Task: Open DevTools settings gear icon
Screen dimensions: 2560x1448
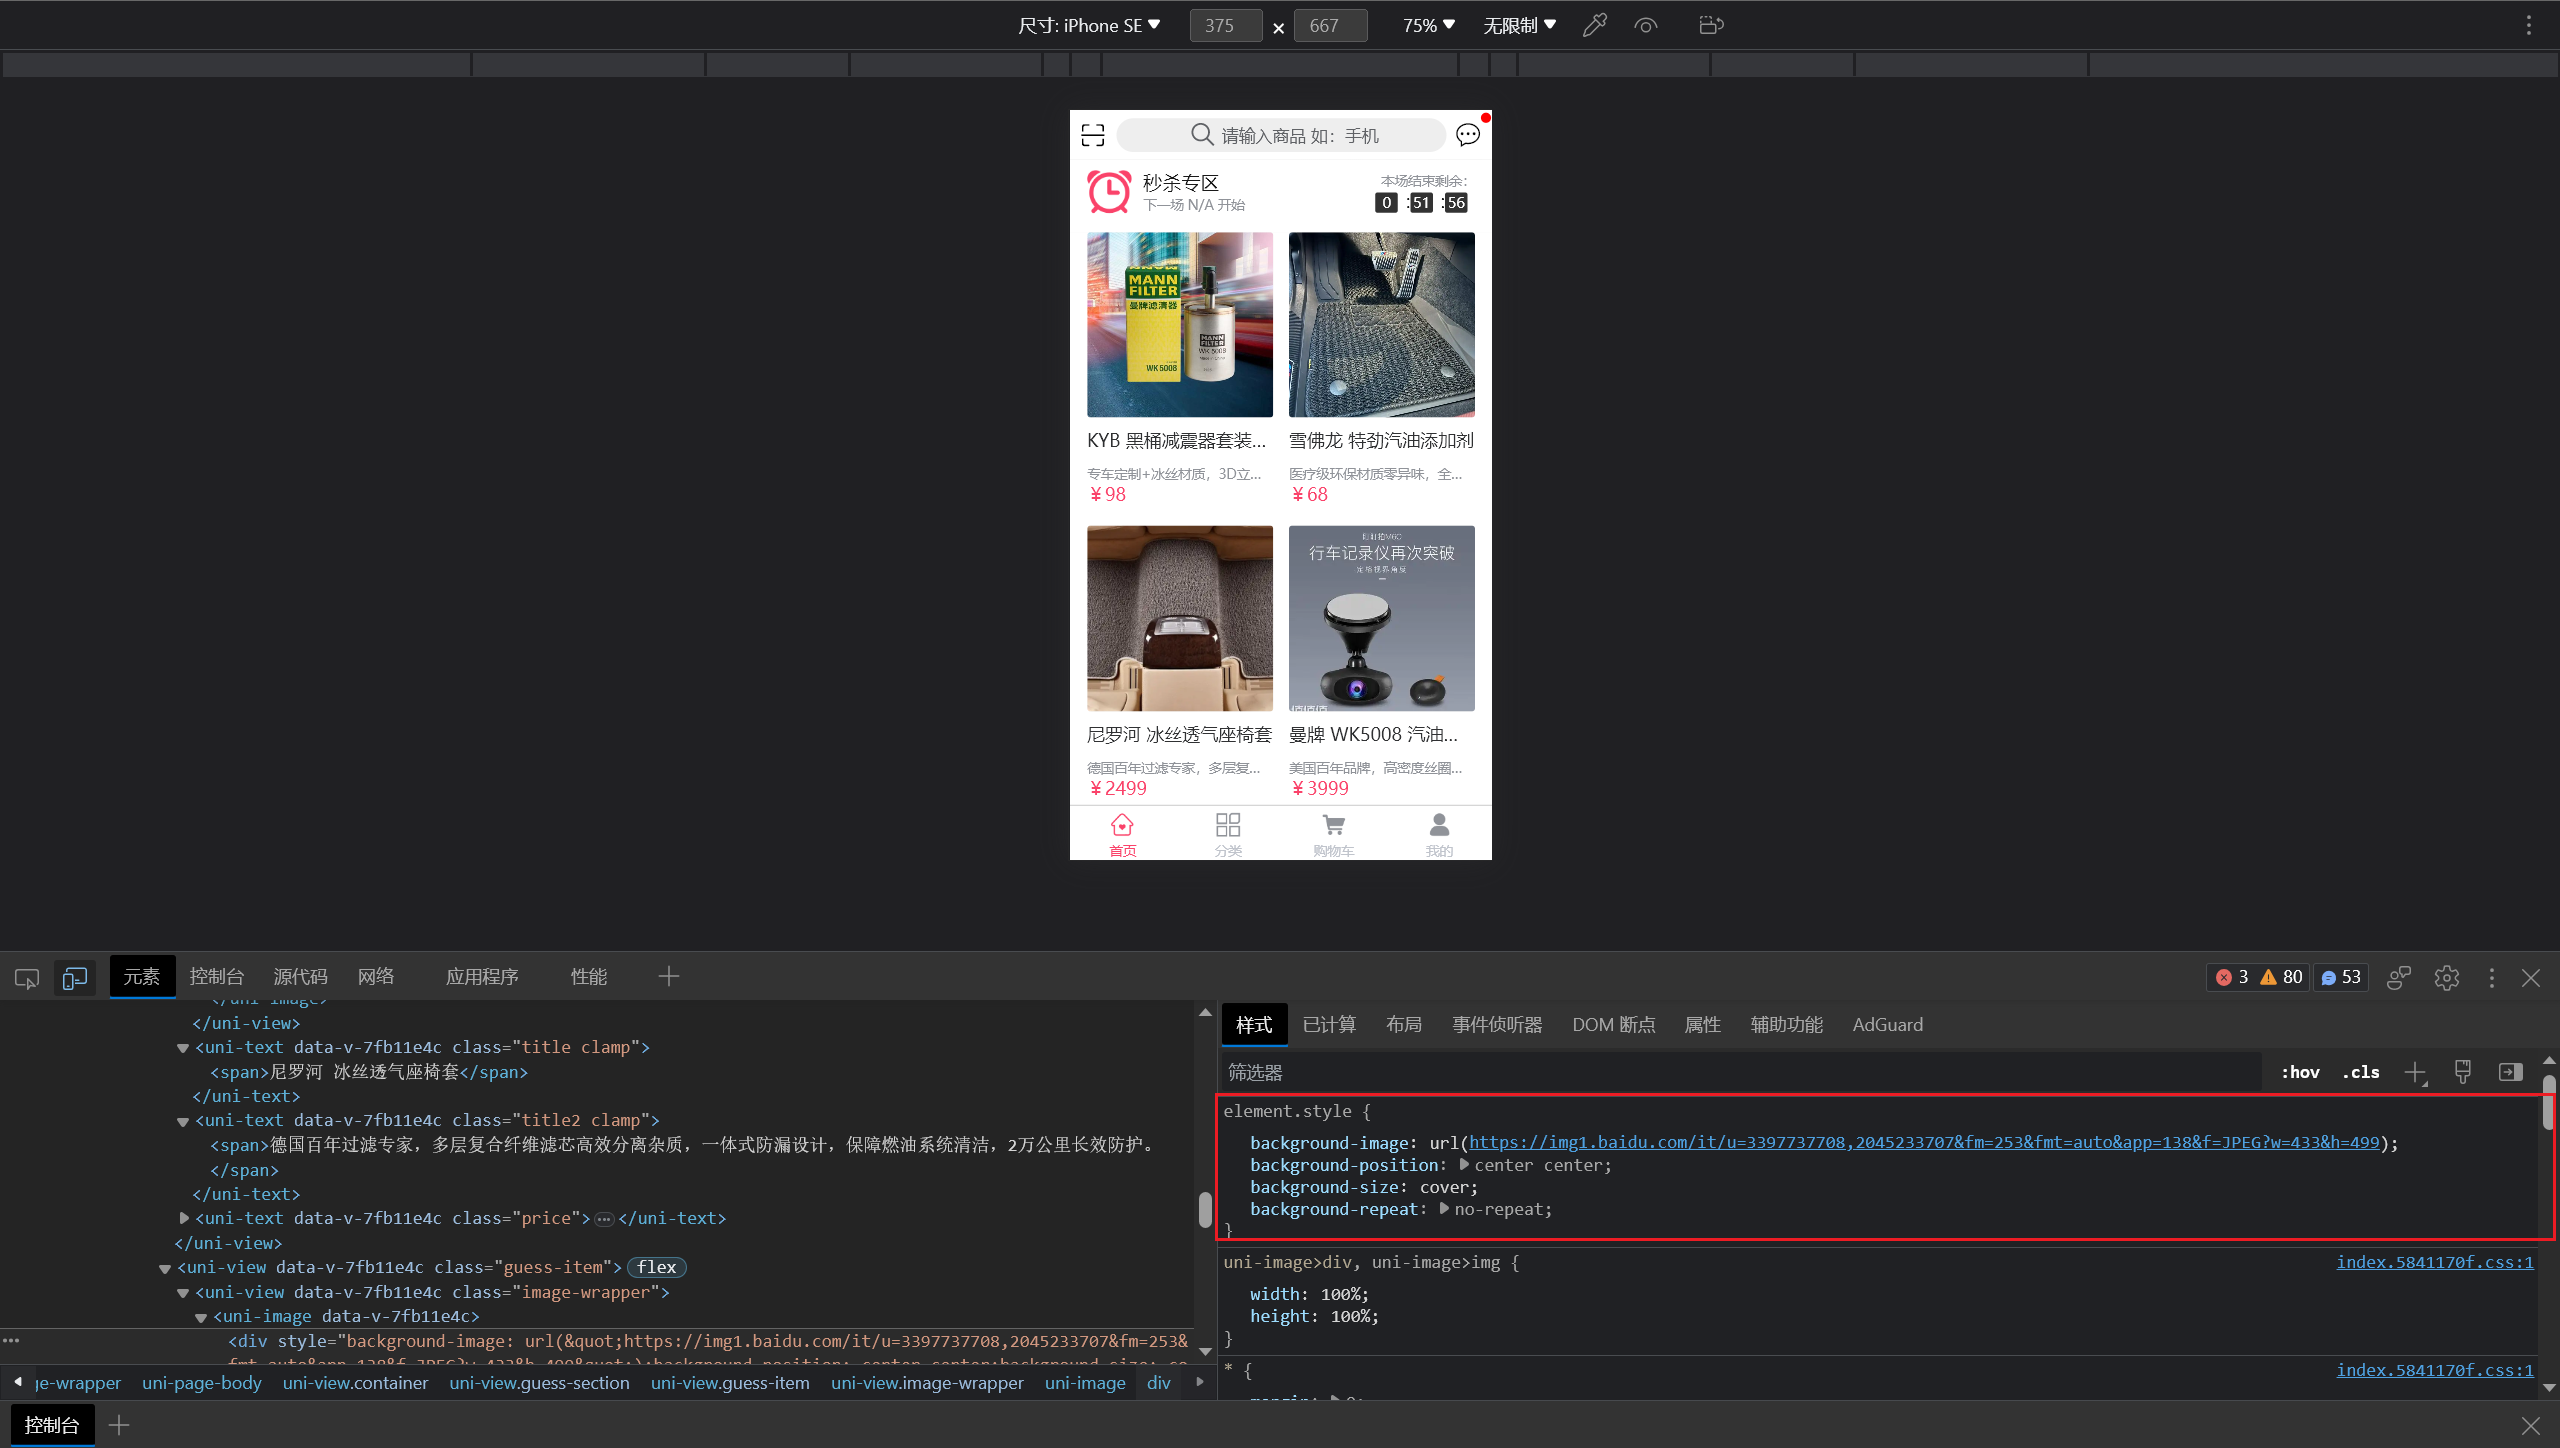Action: [2447, 977]
